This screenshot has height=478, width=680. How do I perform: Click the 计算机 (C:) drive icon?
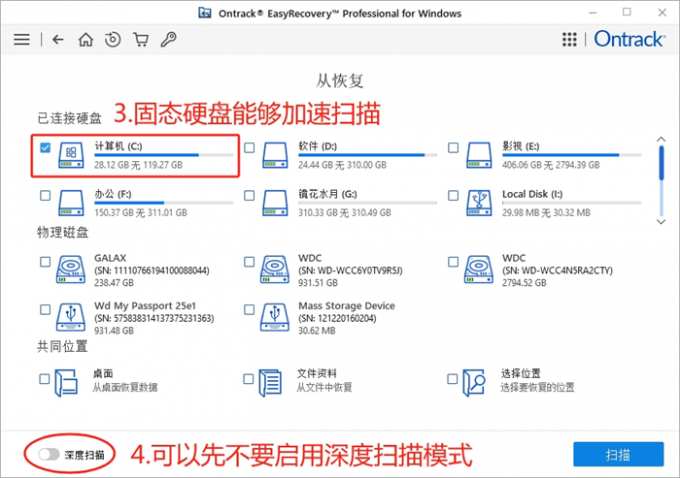(x=71, y=155)
